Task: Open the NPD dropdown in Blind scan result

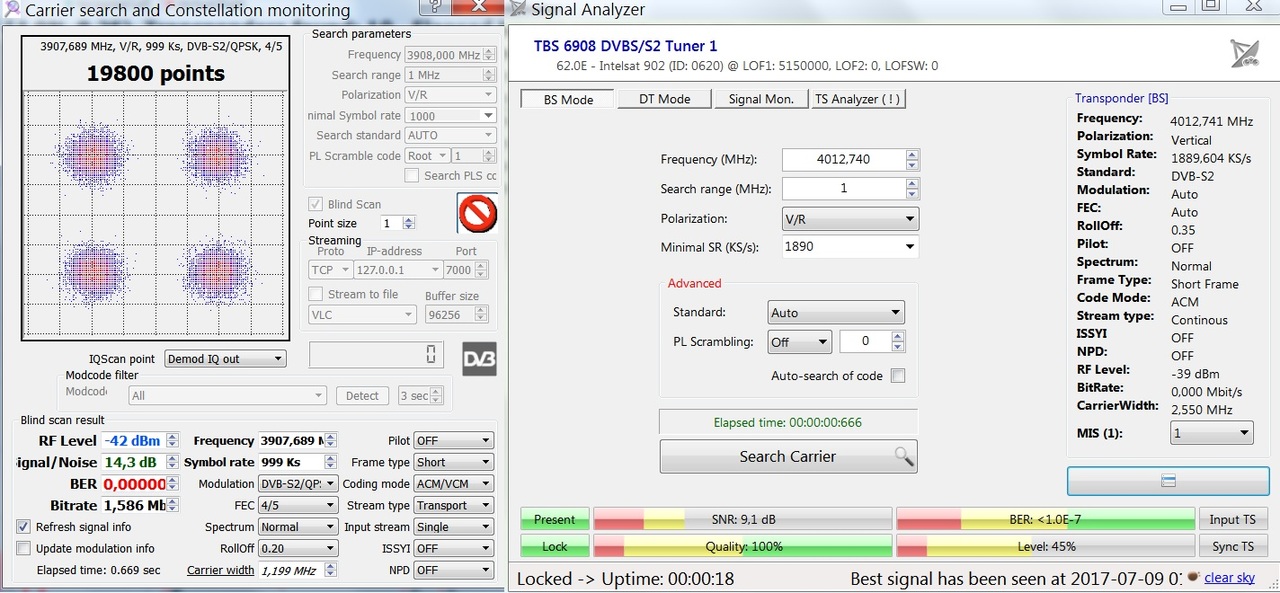Action: click(x=453, y=570)
